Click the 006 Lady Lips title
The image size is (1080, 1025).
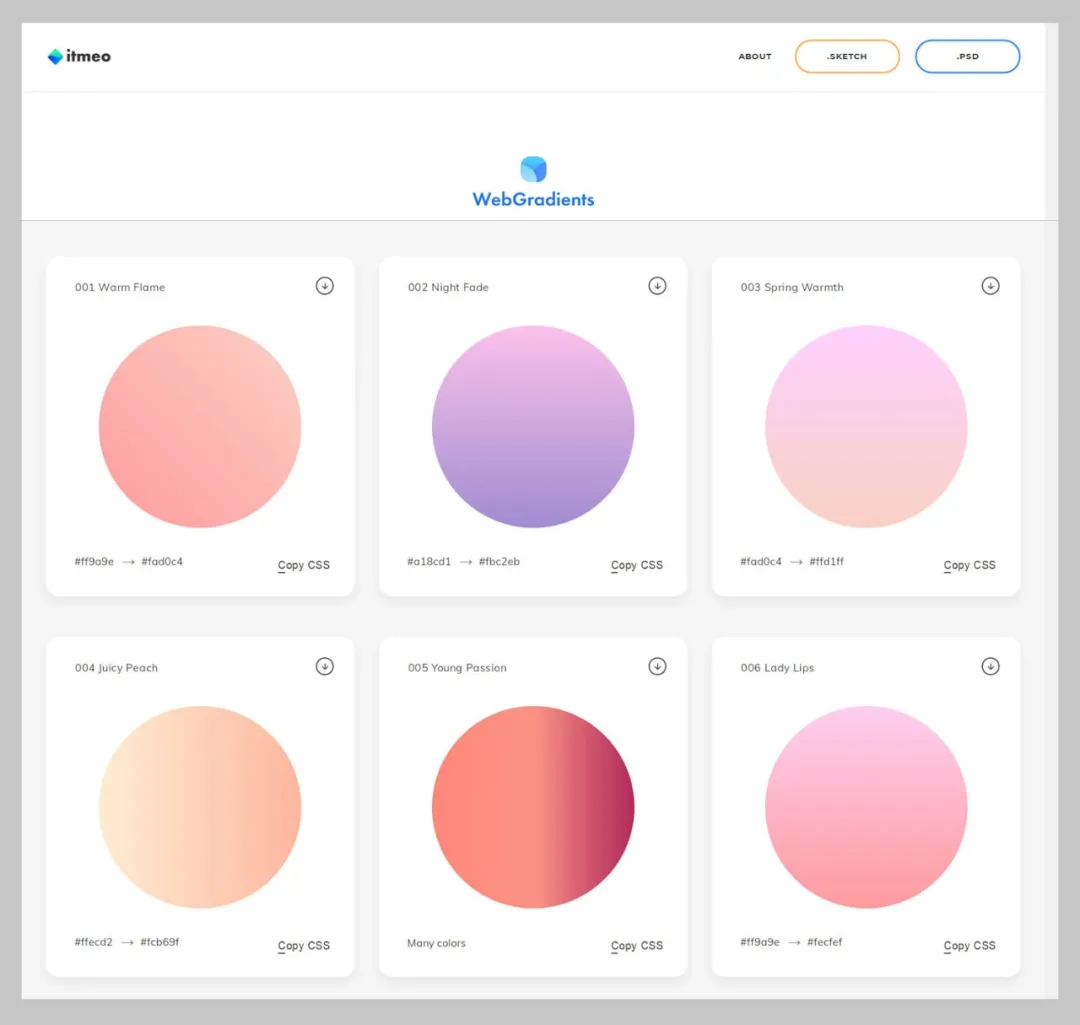pos(777,667)
